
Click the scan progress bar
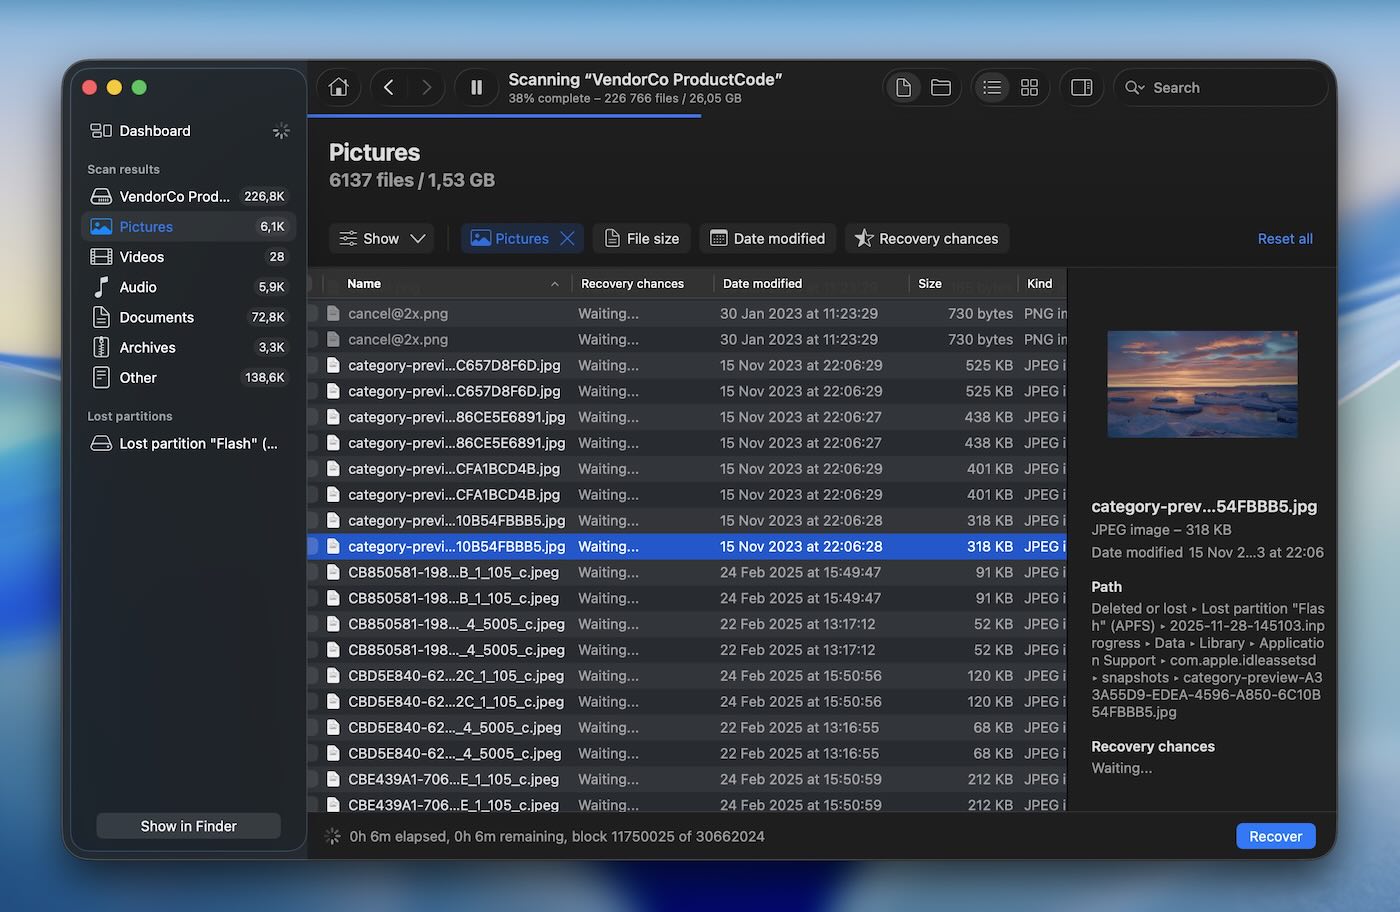[x=504, y=116]
